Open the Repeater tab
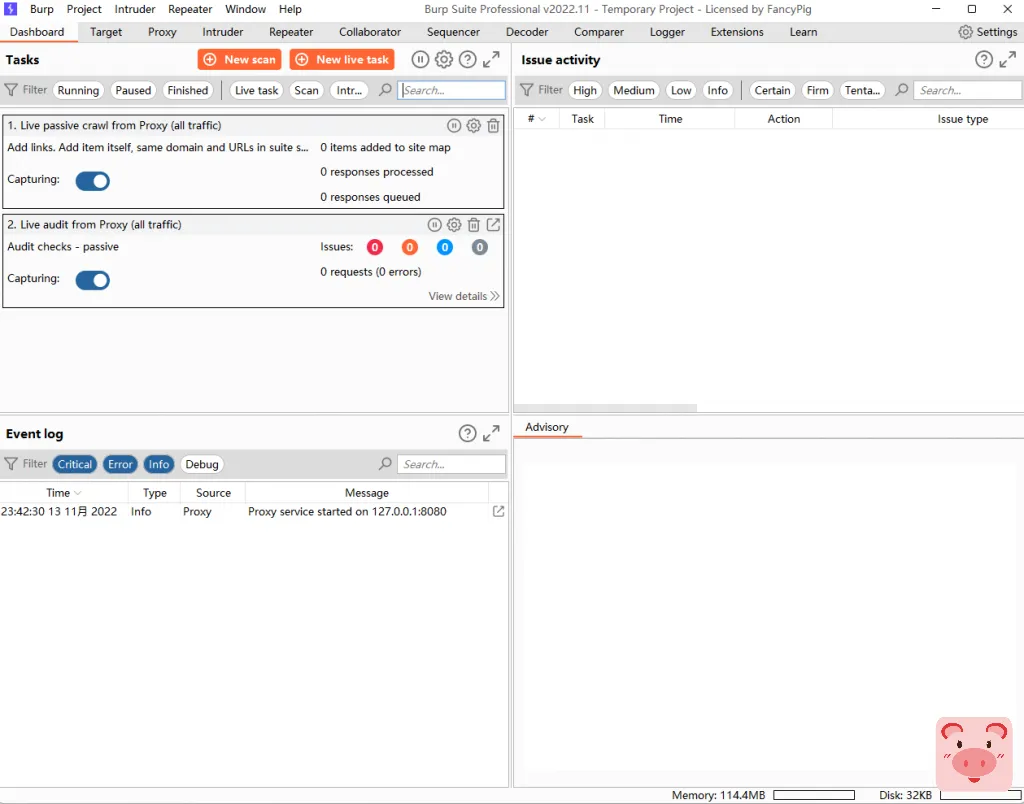Viewport: 1024px width, 804px height. [x=291, y=32]
